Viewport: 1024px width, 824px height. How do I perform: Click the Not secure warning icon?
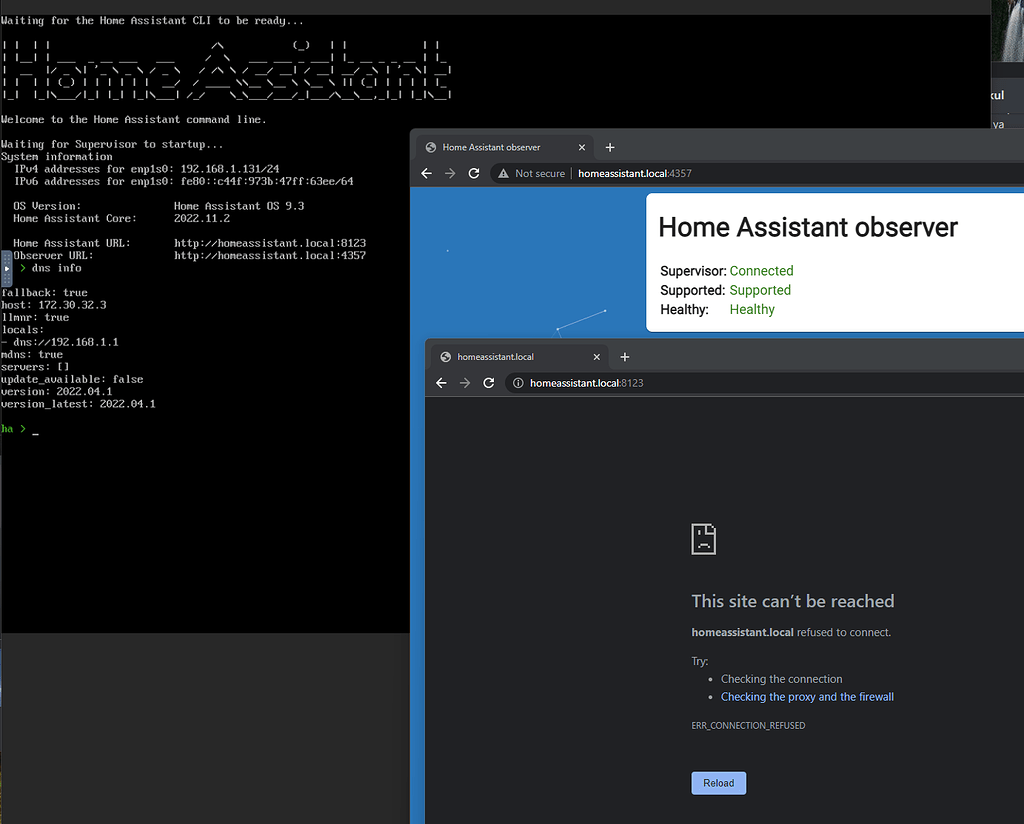tap(504, 173)
